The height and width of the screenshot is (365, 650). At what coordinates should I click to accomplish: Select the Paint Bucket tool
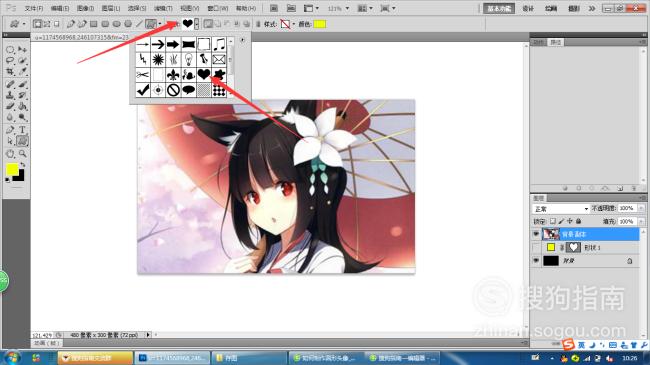[x=22, y=107]
